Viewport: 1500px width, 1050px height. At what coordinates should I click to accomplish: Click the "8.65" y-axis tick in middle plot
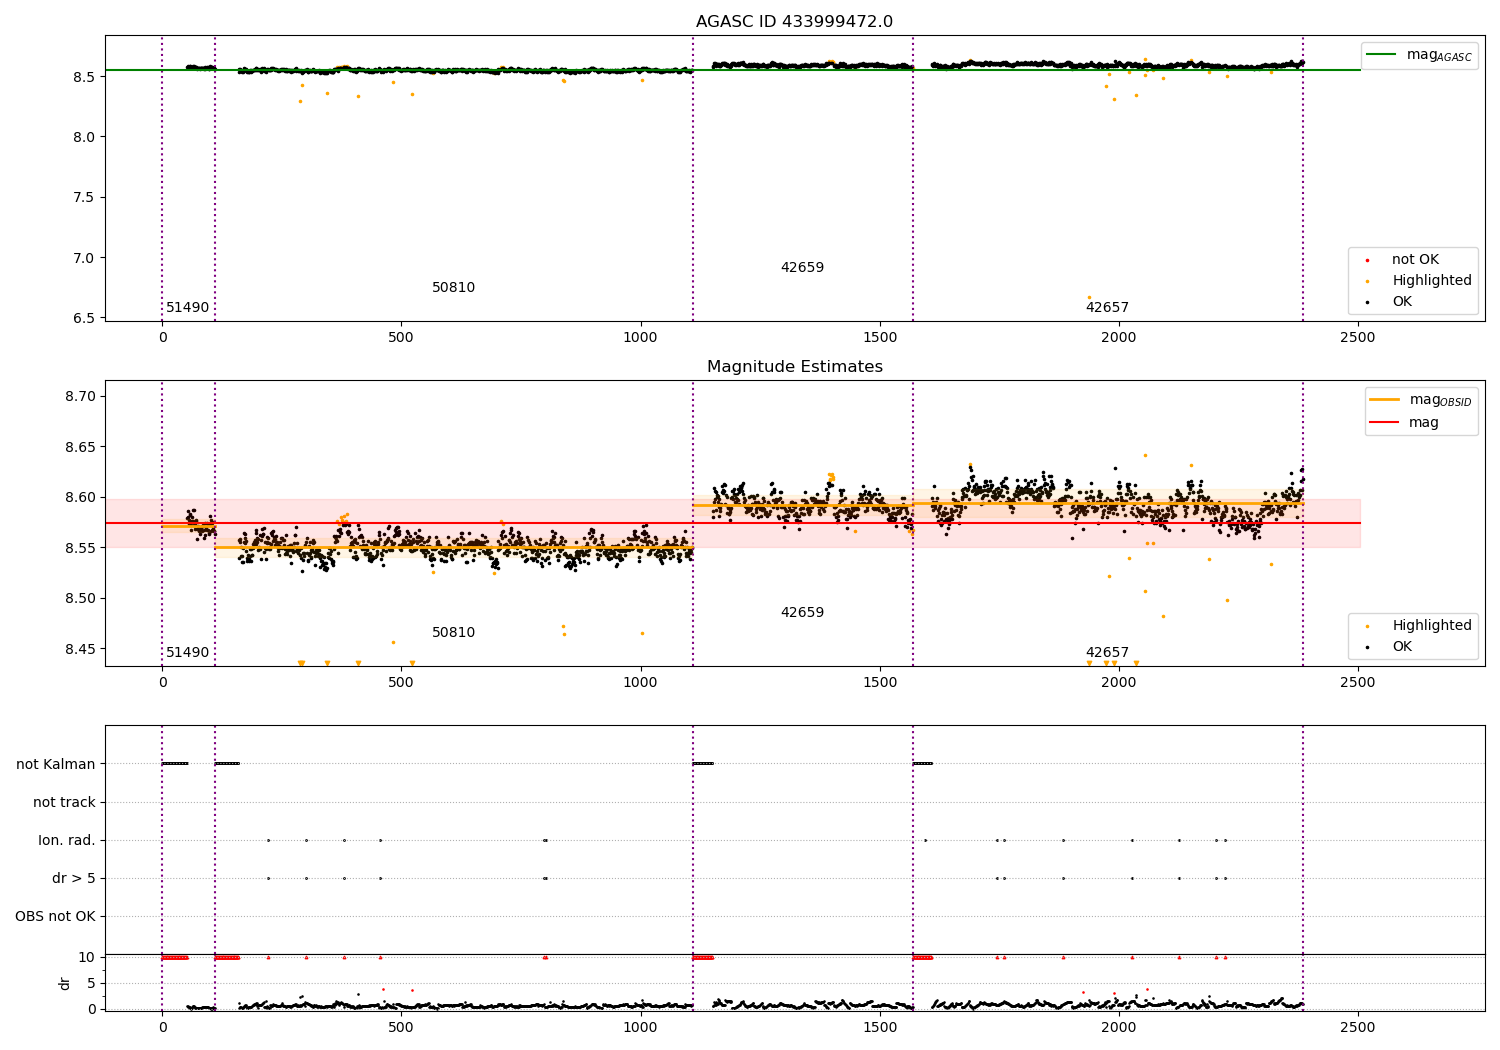(81, 447)
